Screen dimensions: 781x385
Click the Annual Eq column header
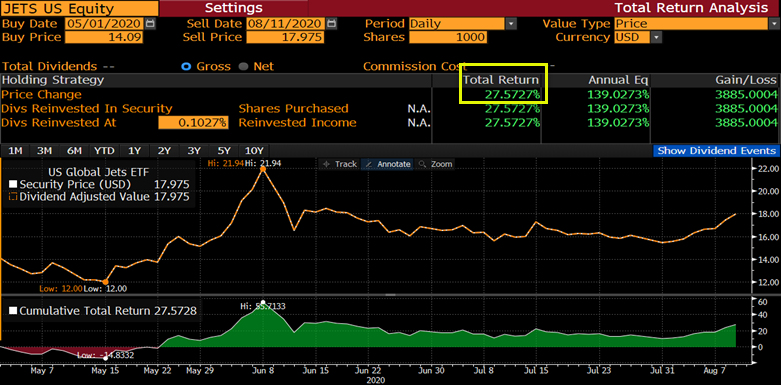point(618,80)
